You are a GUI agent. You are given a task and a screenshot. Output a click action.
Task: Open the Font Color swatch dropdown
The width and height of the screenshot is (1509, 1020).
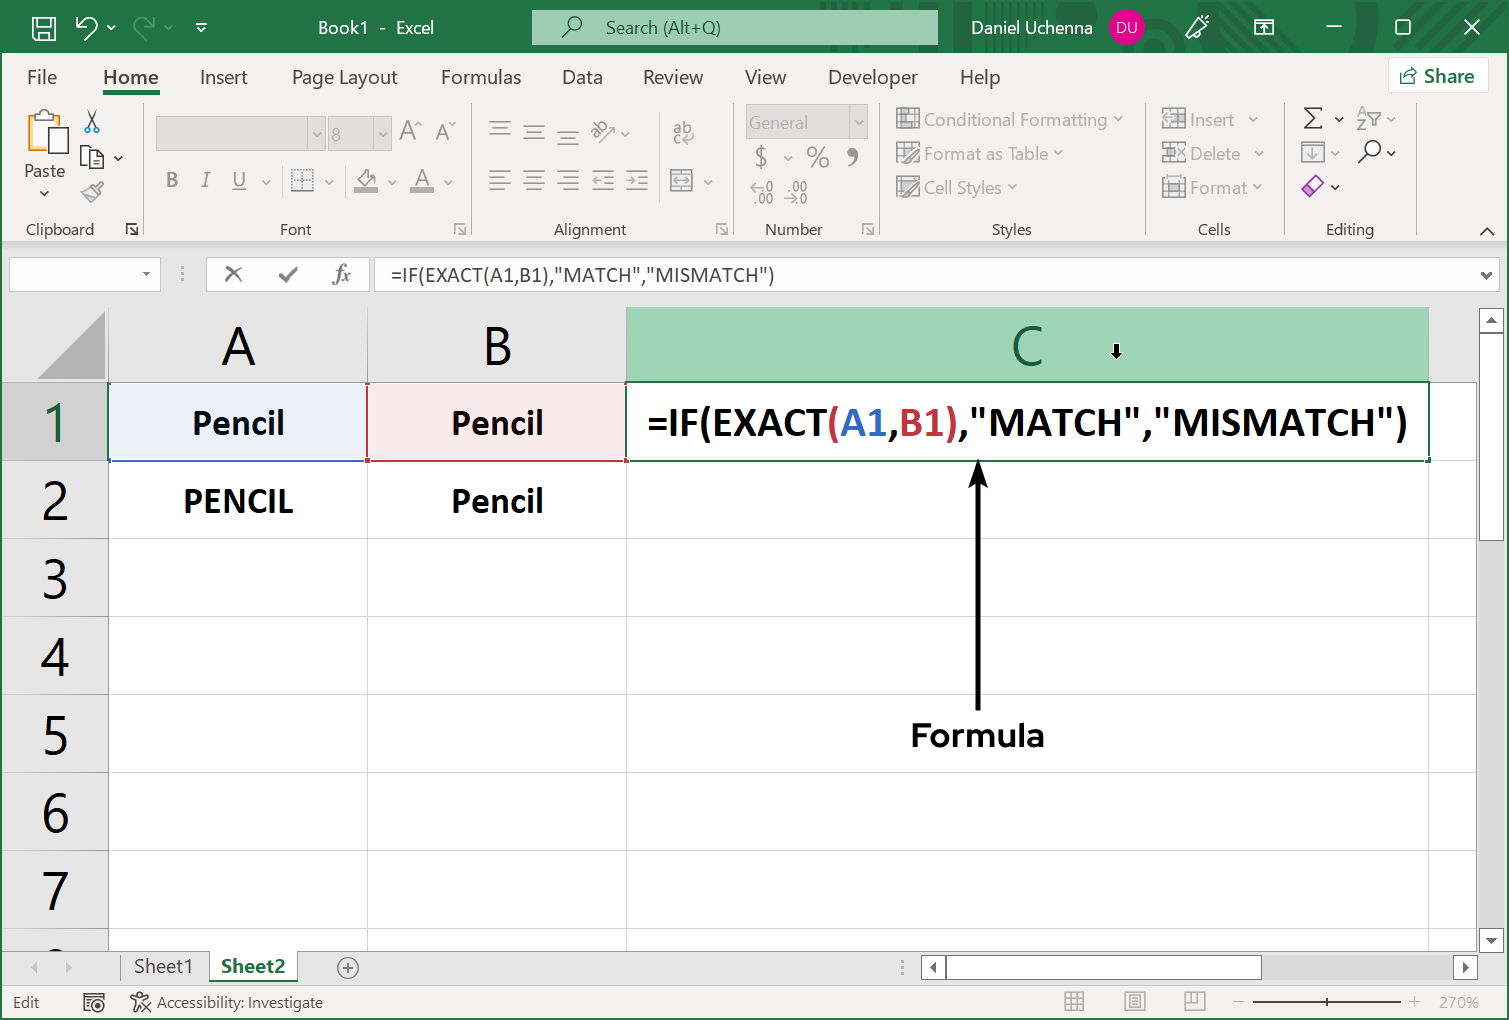pos(446,181)
